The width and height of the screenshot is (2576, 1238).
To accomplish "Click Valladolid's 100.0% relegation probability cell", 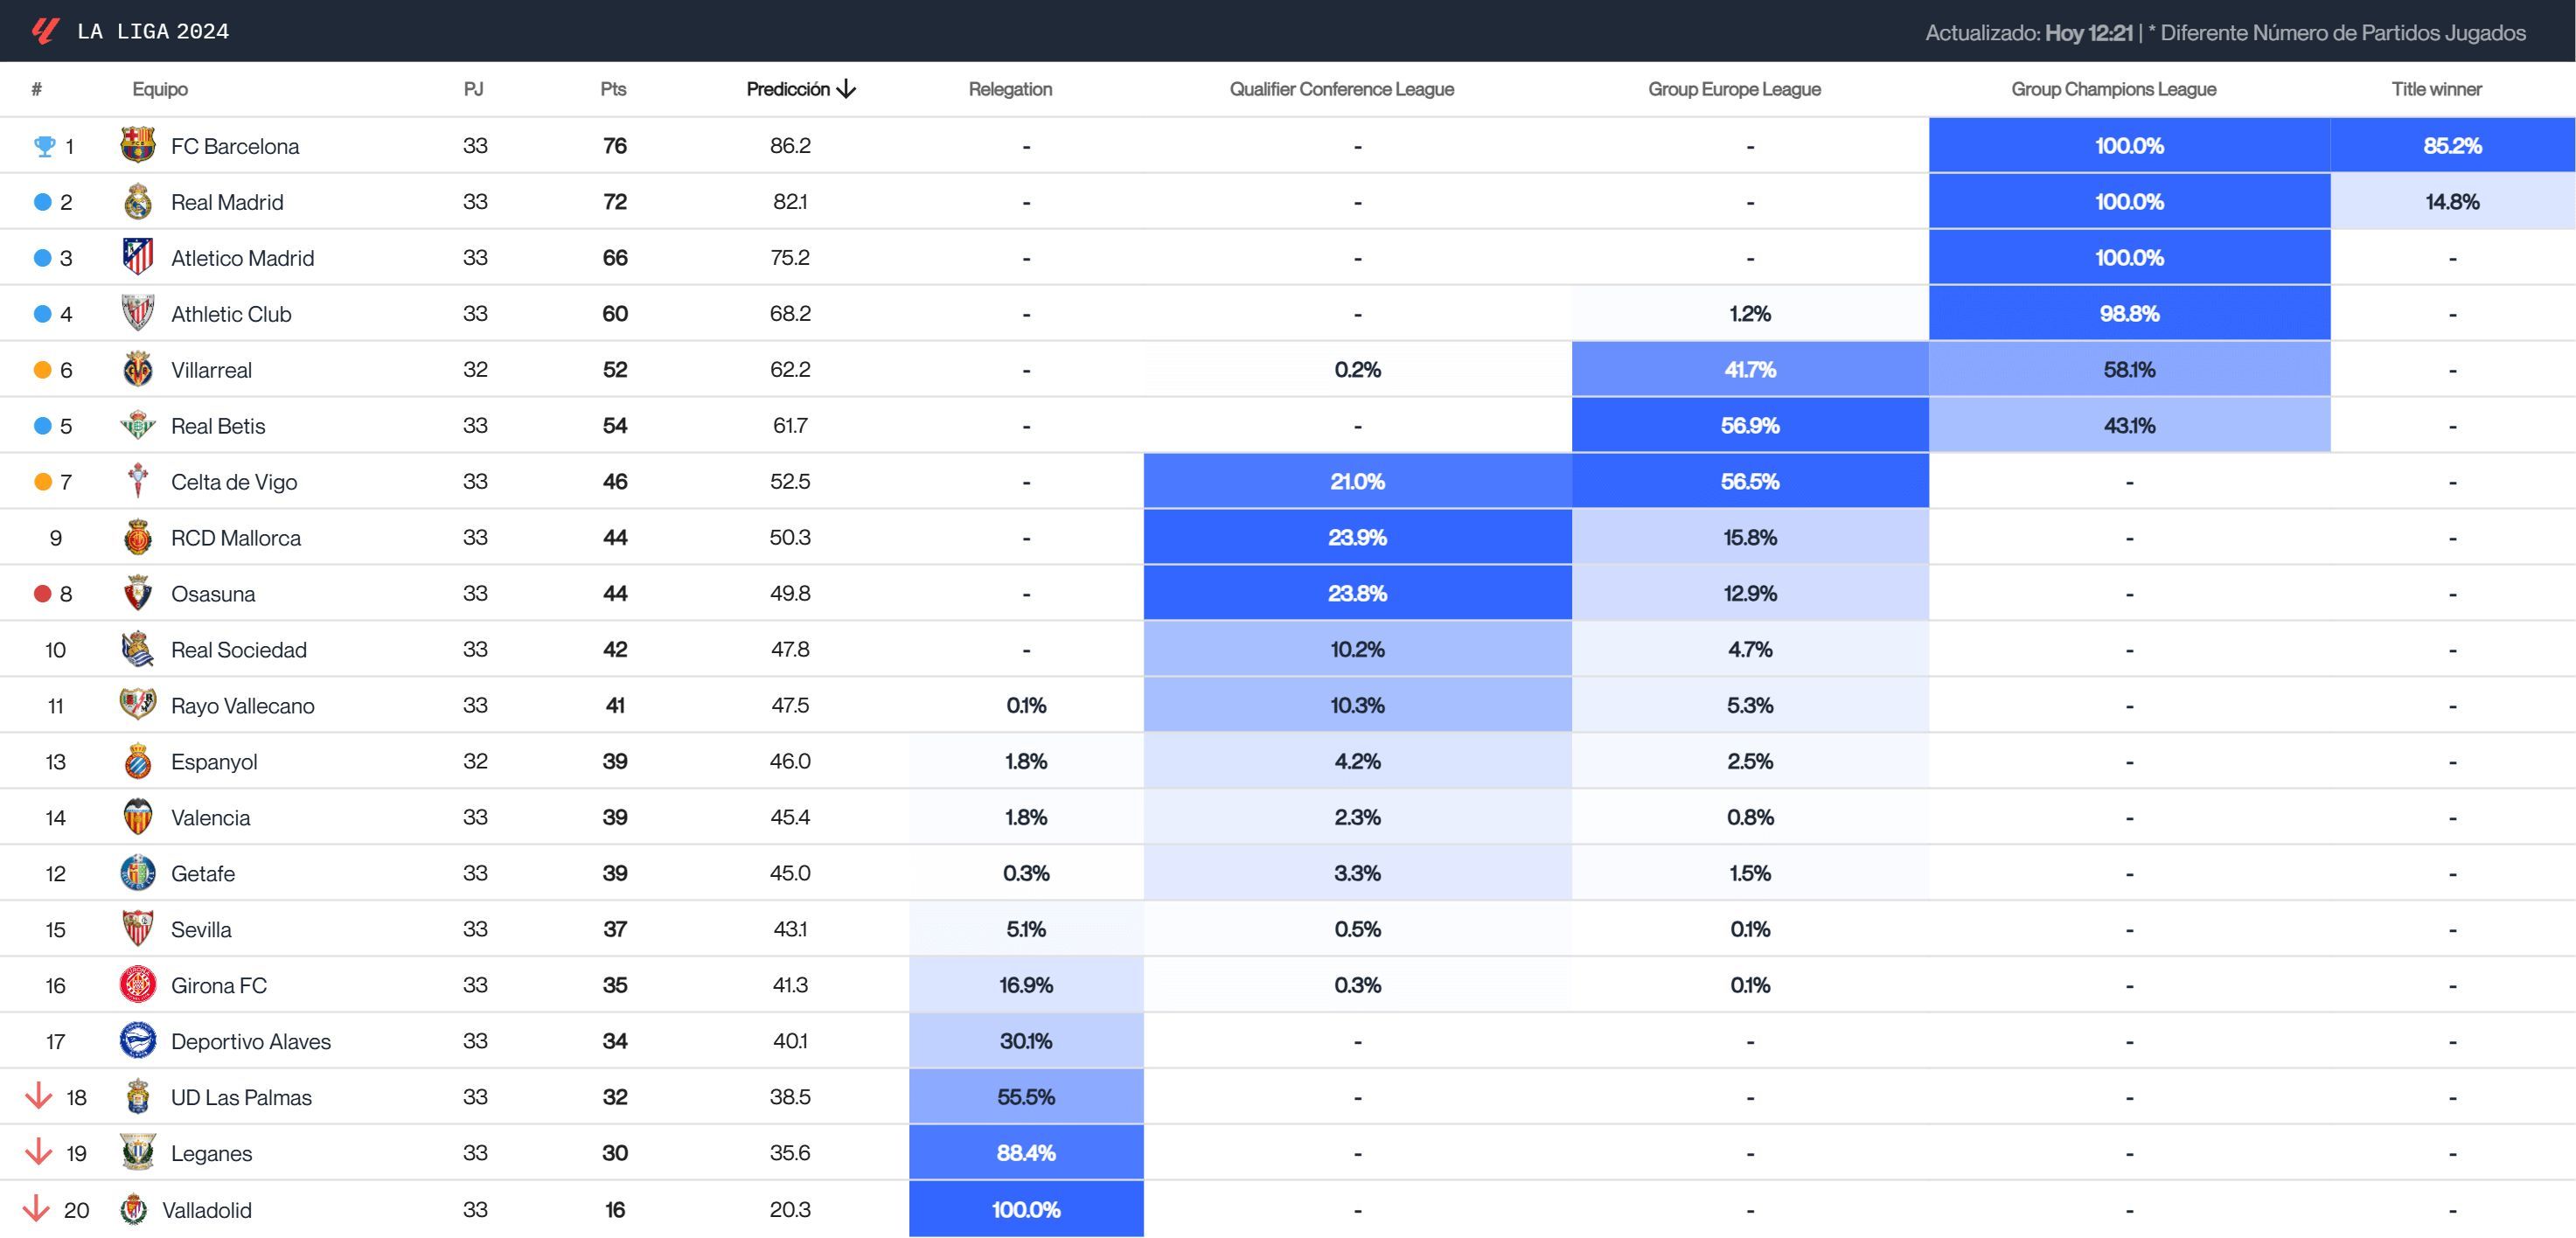I will click(x=1025, y=1209).
